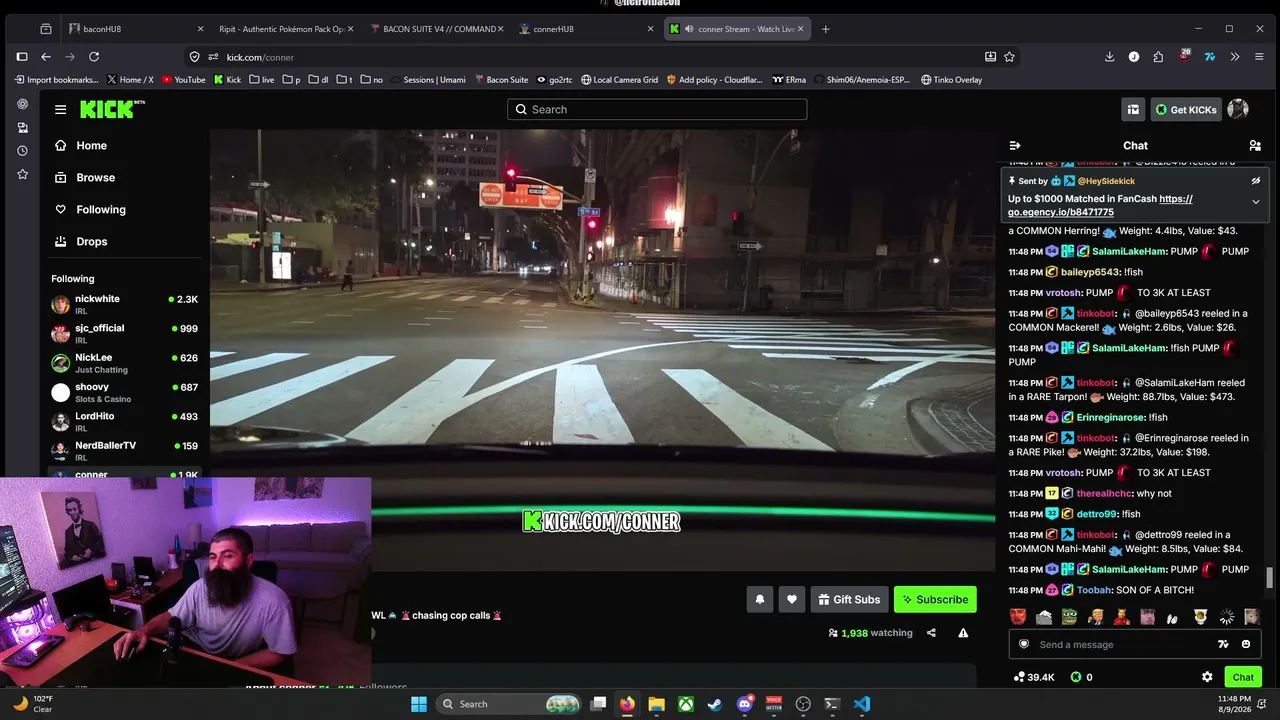Go to the Kick logo homepage
1280x720 pixels.
112,109
